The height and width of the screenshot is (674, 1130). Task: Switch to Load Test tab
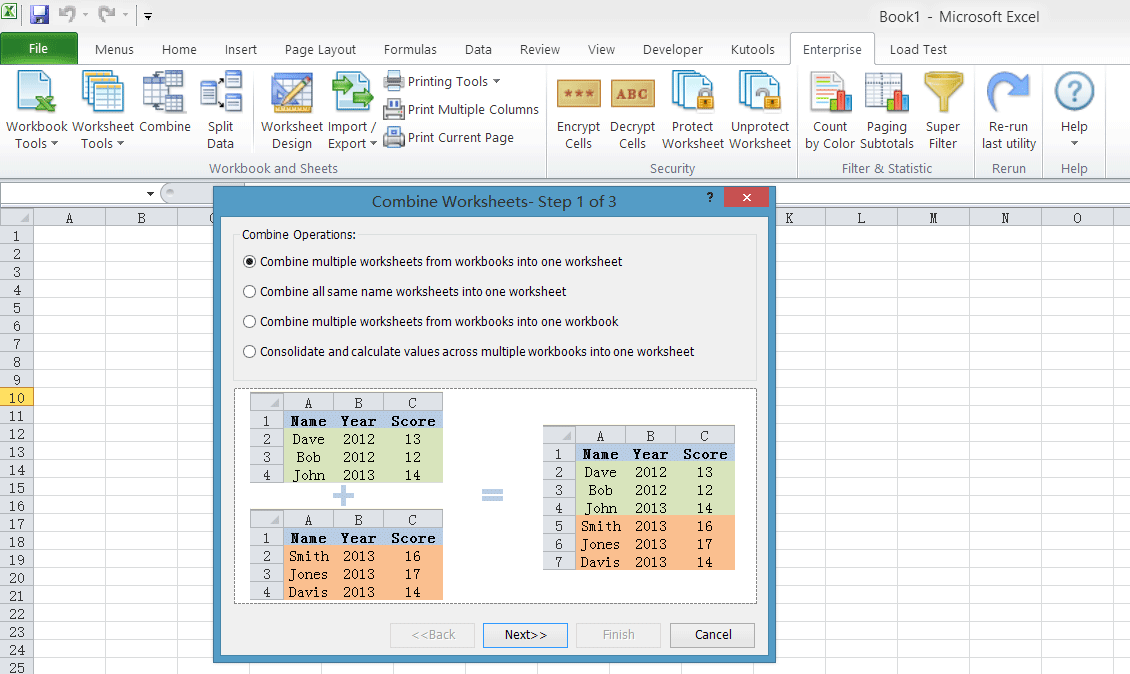(x=918, y=50)
